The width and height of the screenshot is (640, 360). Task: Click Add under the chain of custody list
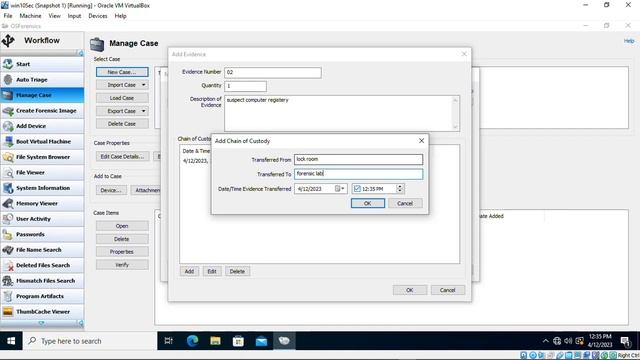tap(189, 271)
